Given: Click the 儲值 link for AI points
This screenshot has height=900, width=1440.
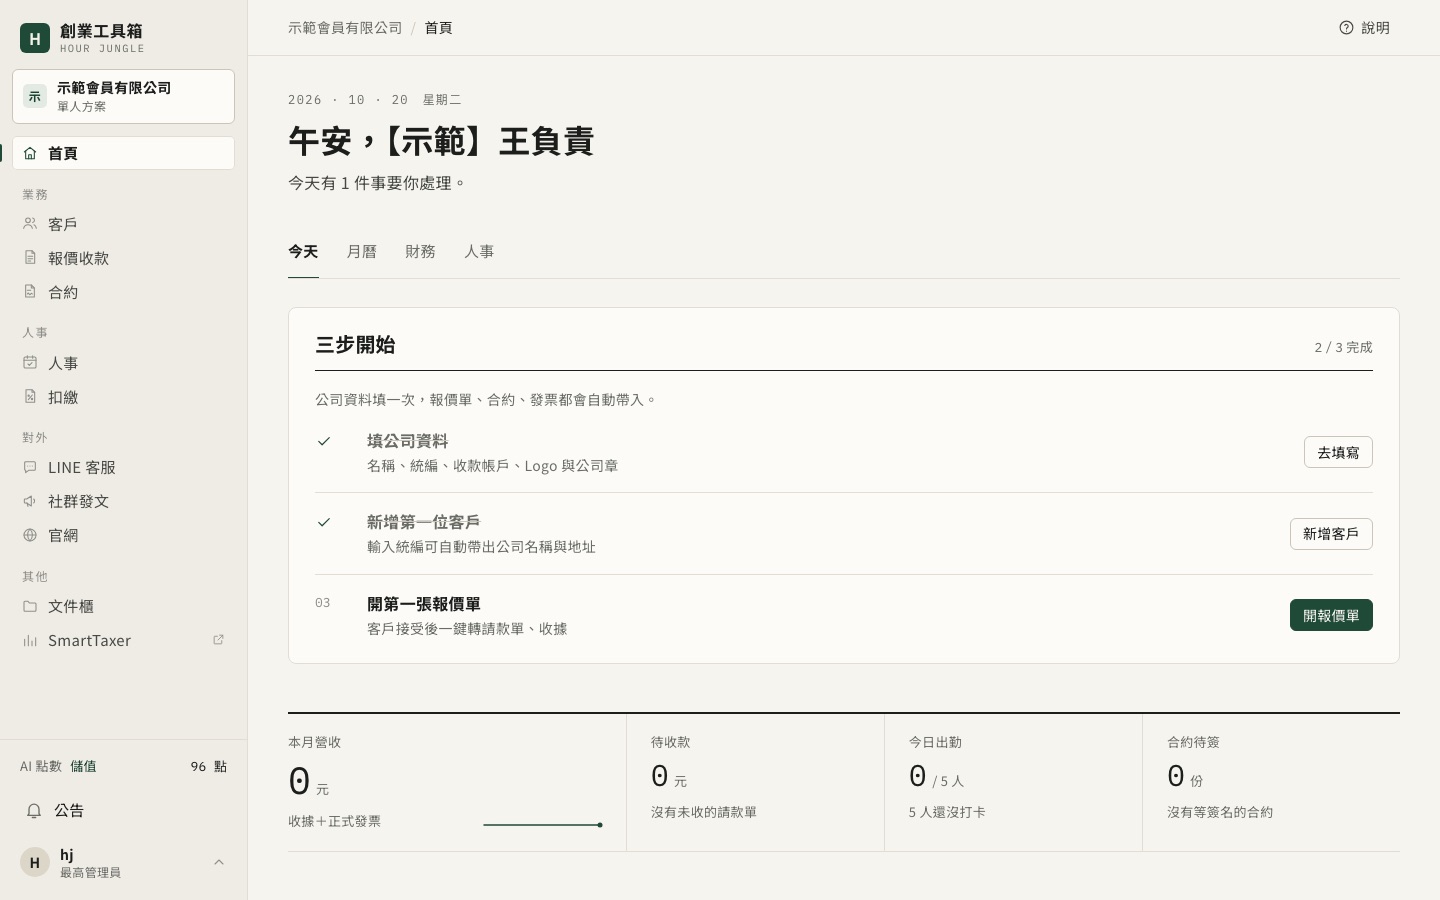Looking at the screenshot, I should point(83,766).
